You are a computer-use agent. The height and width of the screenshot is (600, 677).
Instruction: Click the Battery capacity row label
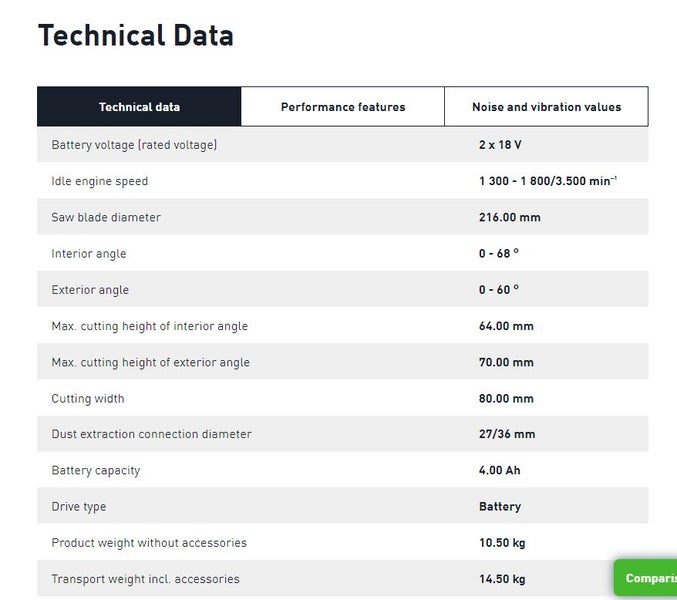click(x=96, y=470)
